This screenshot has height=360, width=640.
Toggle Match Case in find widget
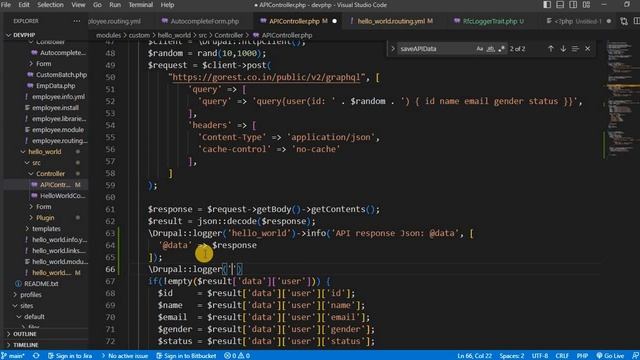(x=480, y=49)
